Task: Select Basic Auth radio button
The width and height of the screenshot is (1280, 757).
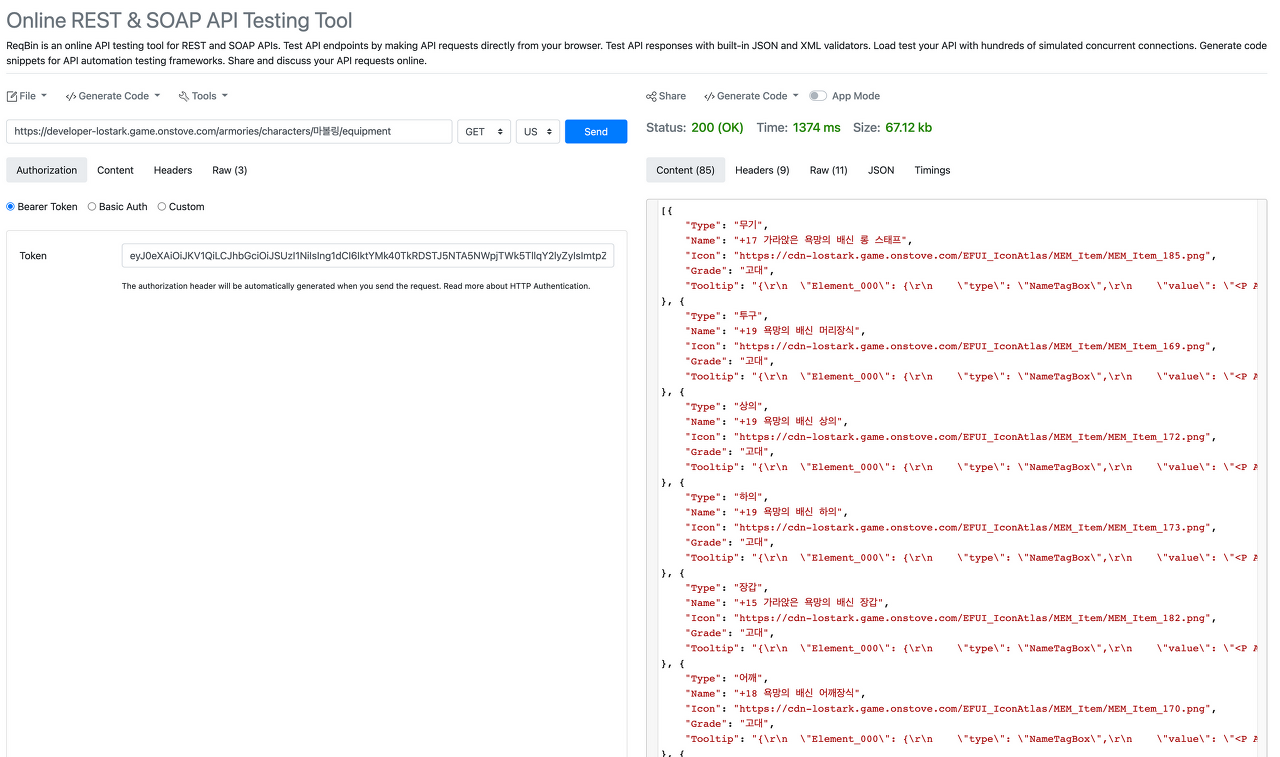Action: click(x=92, y=207)
